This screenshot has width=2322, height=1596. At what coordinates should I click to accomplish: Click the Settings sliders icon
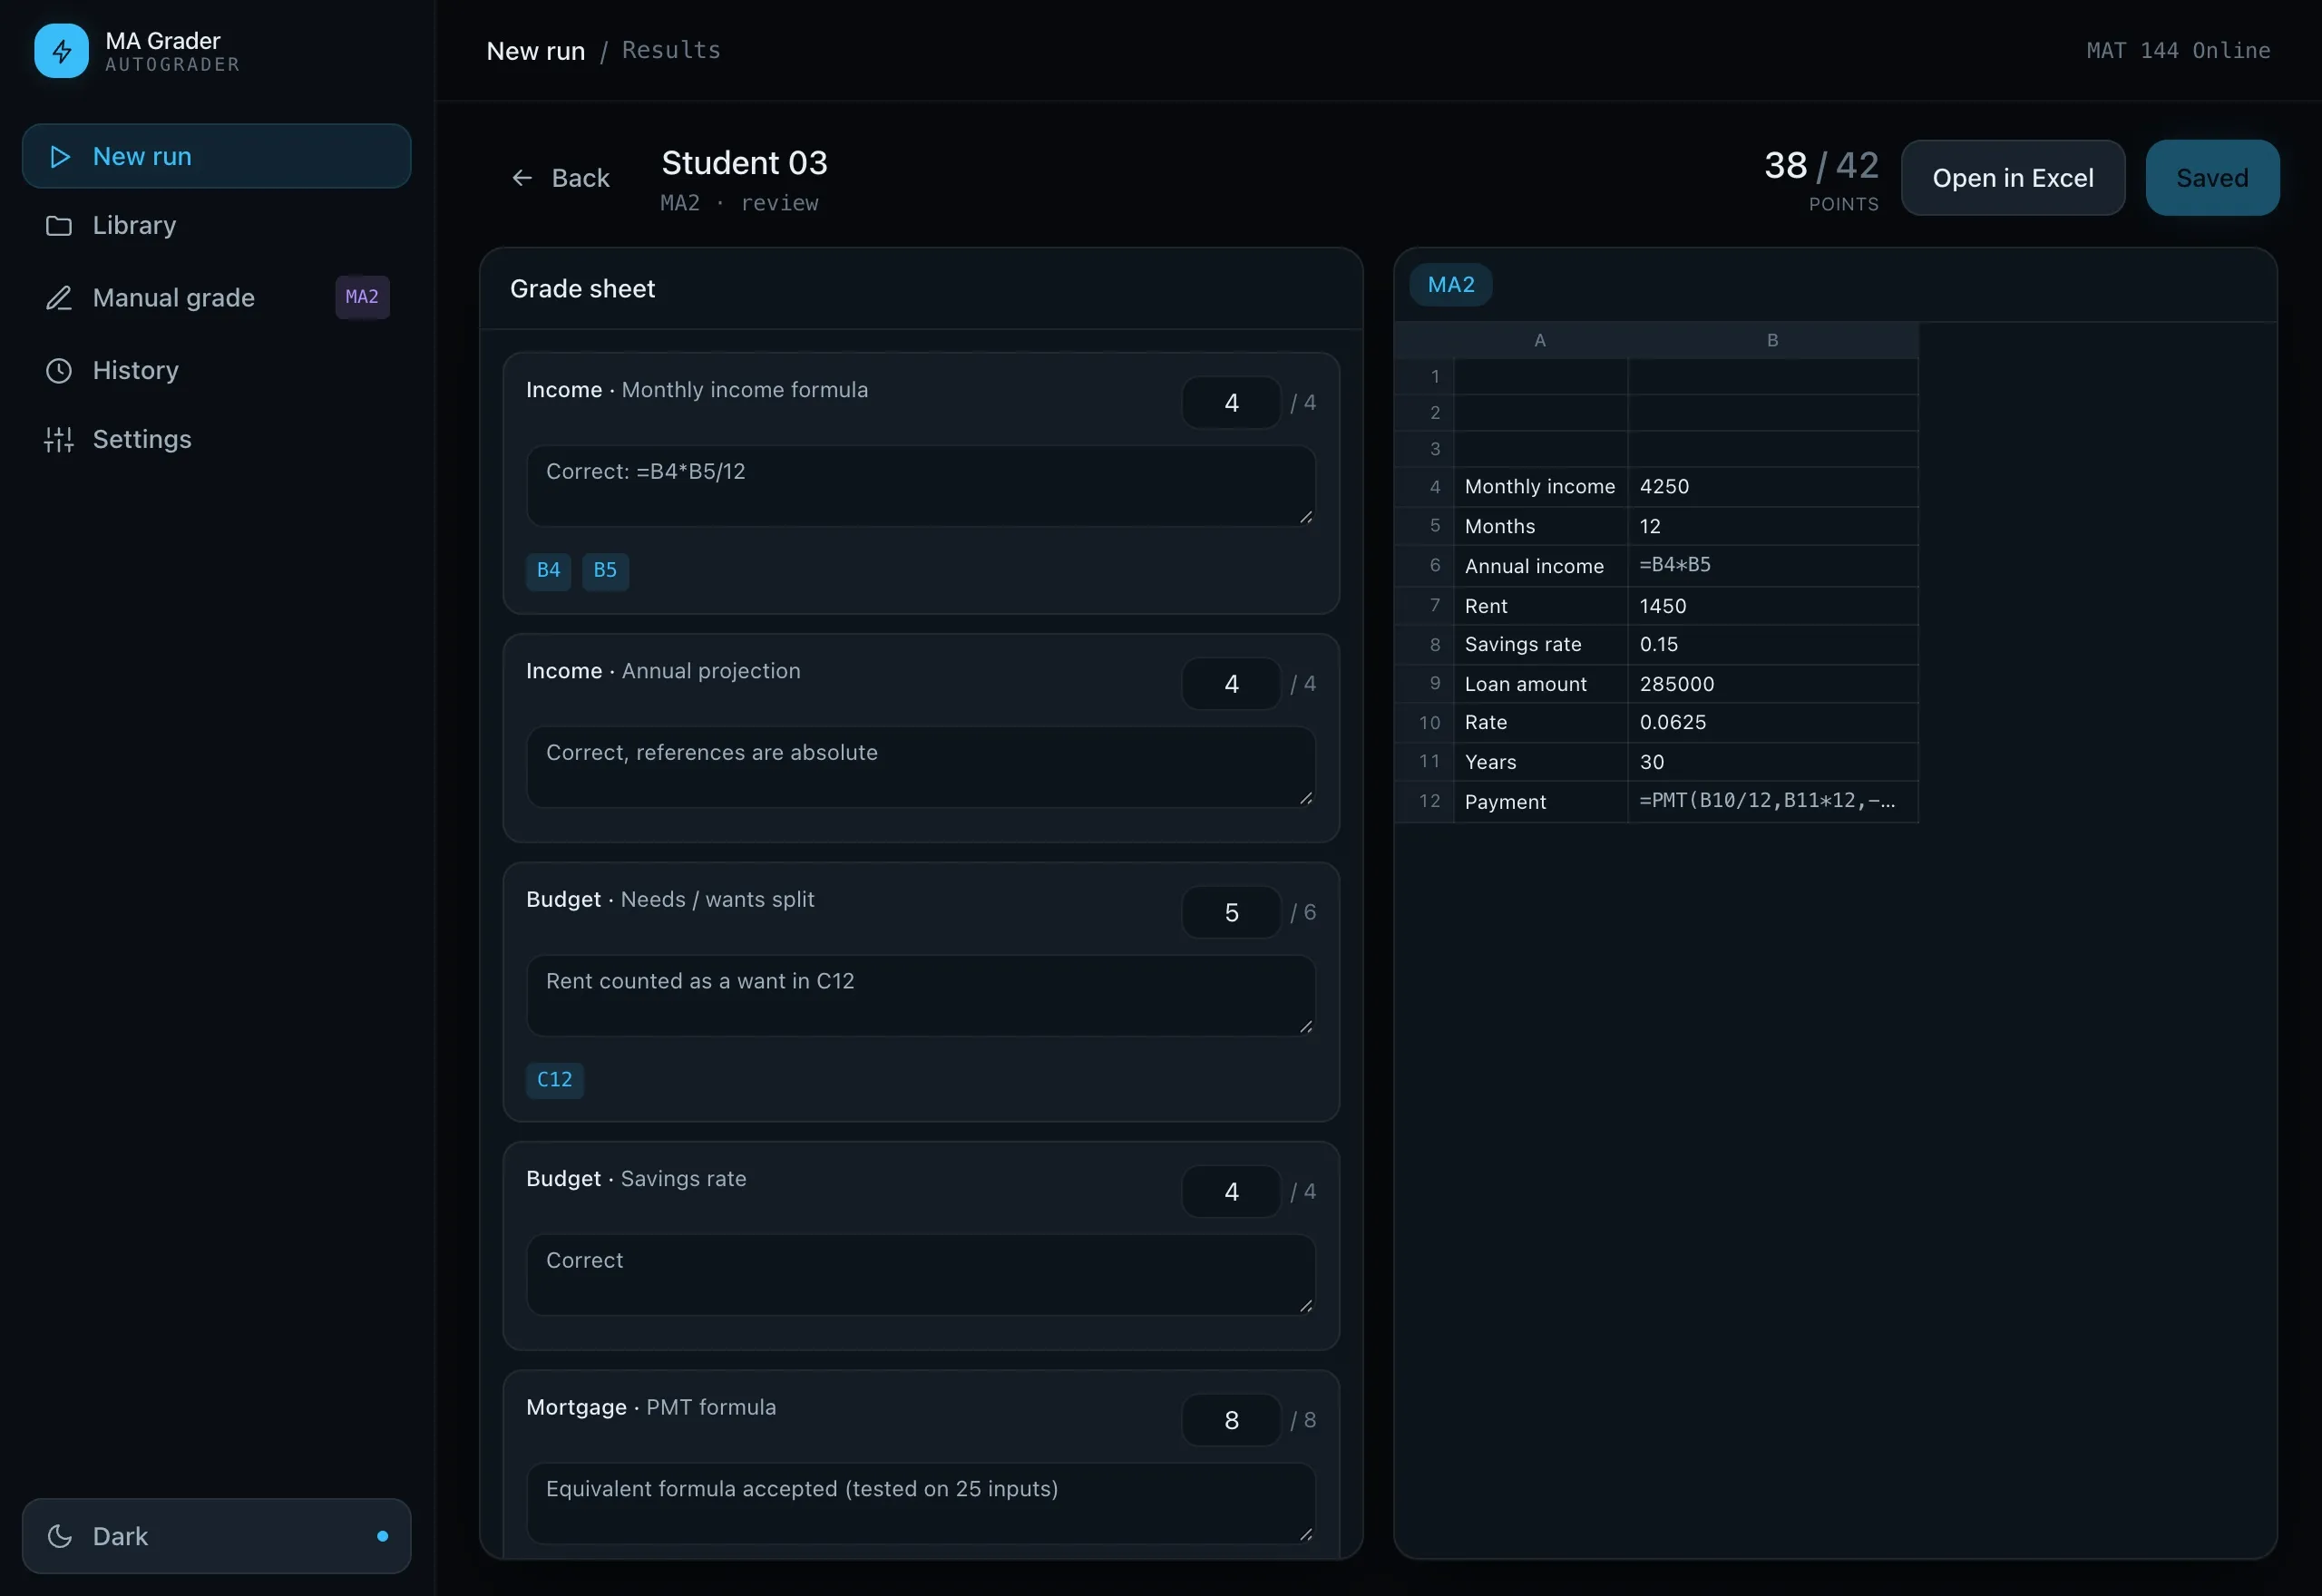[59, 440]
